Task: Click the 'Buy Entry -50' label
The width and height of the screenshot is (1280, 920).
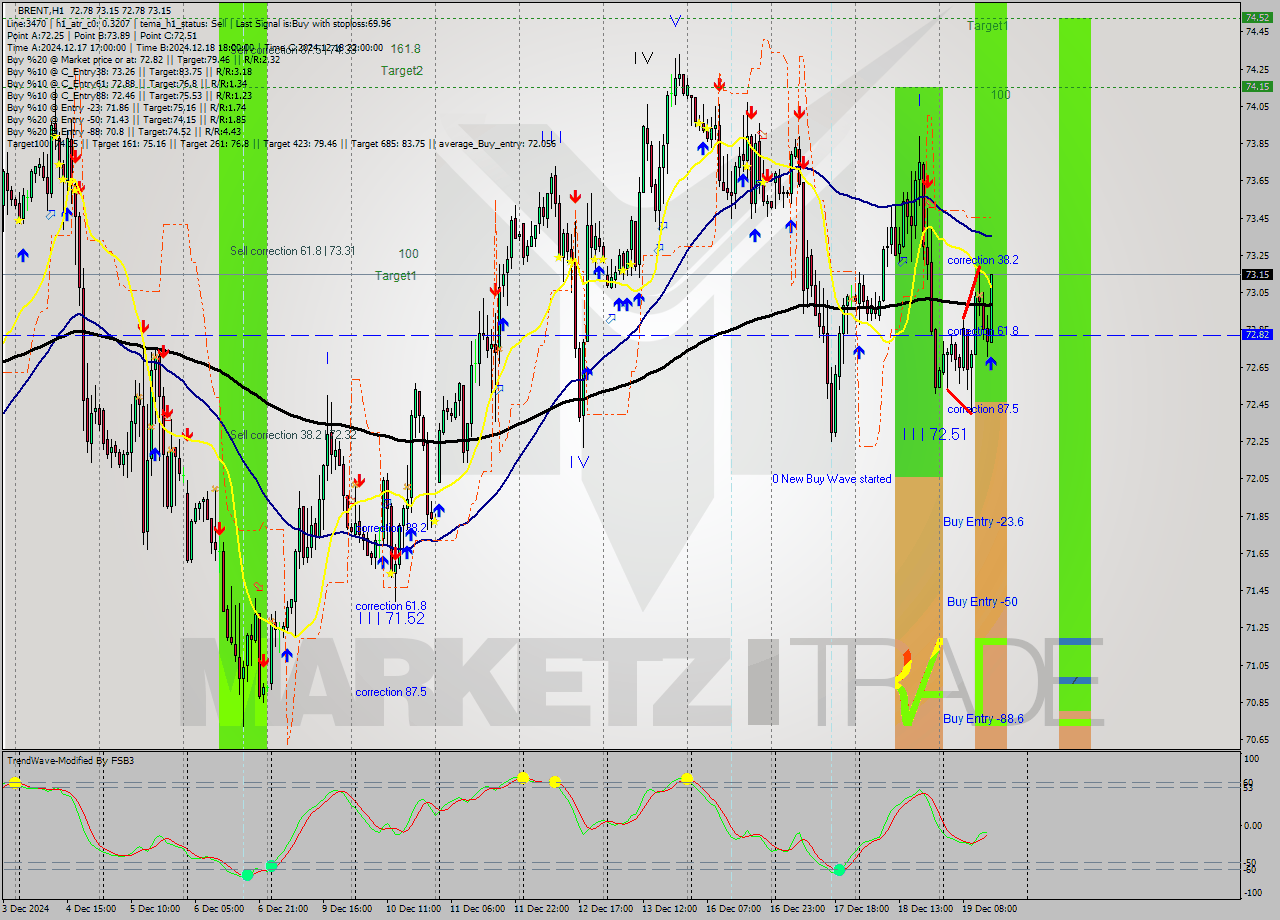Action: (982, 602)
